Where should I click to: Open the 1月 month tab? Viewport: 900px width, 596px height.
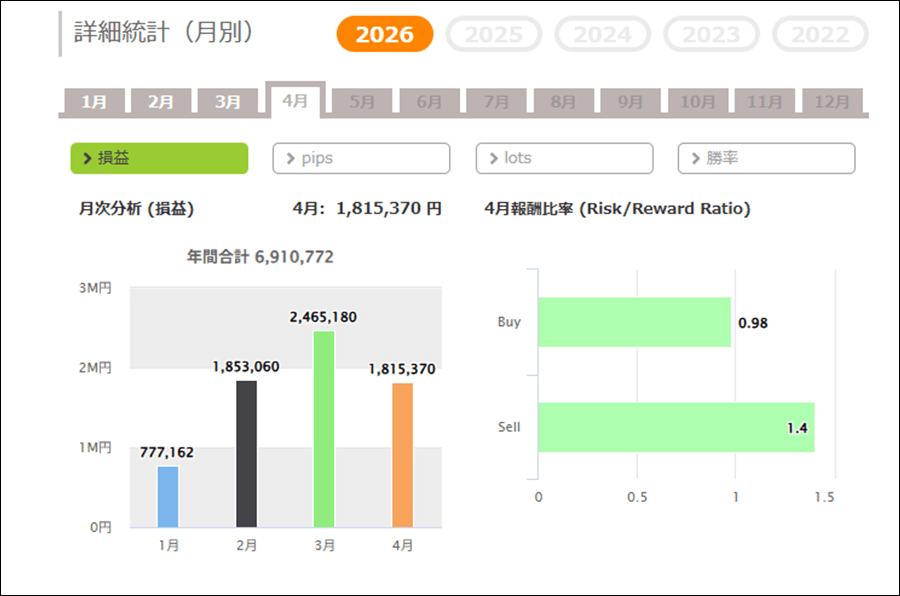coord(94,102)
